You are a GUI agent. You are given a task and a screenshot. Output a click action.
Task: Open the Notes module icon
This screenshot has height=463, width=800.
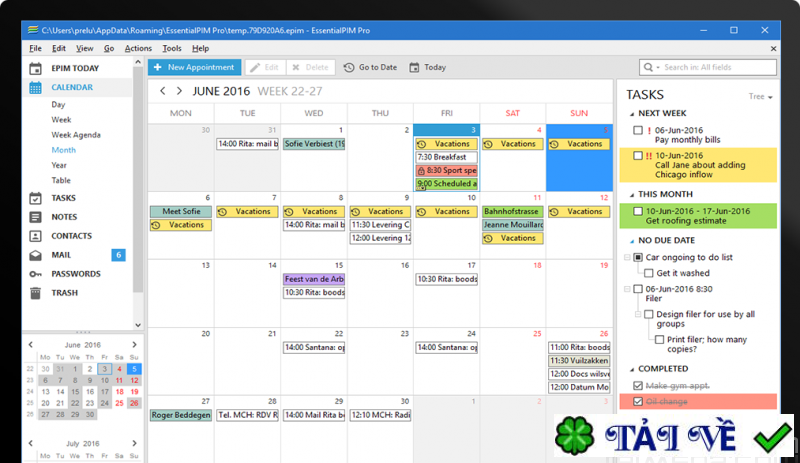pyautogui.click(x=35, y=217)
